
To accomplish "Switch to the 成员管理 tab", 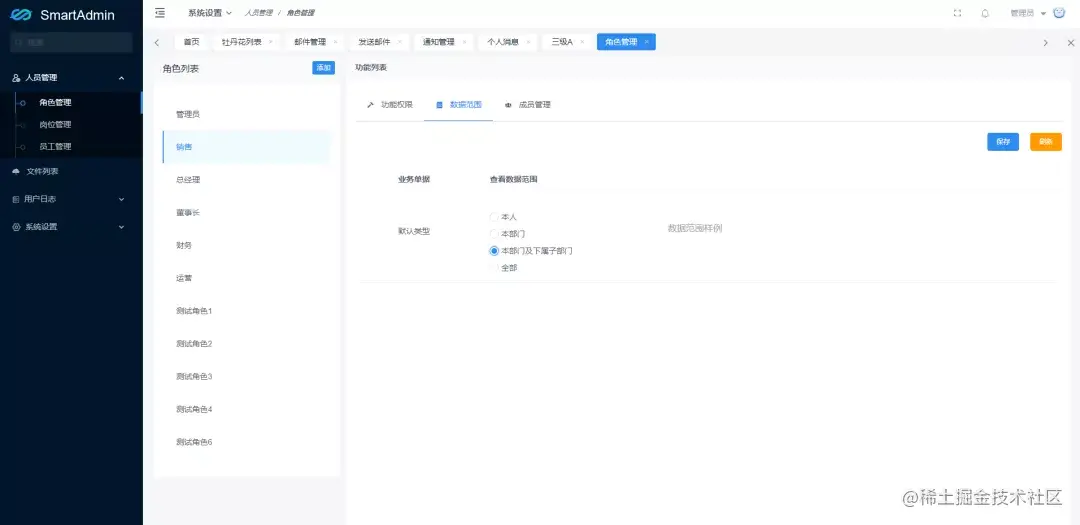I will [x=528, y=105].
